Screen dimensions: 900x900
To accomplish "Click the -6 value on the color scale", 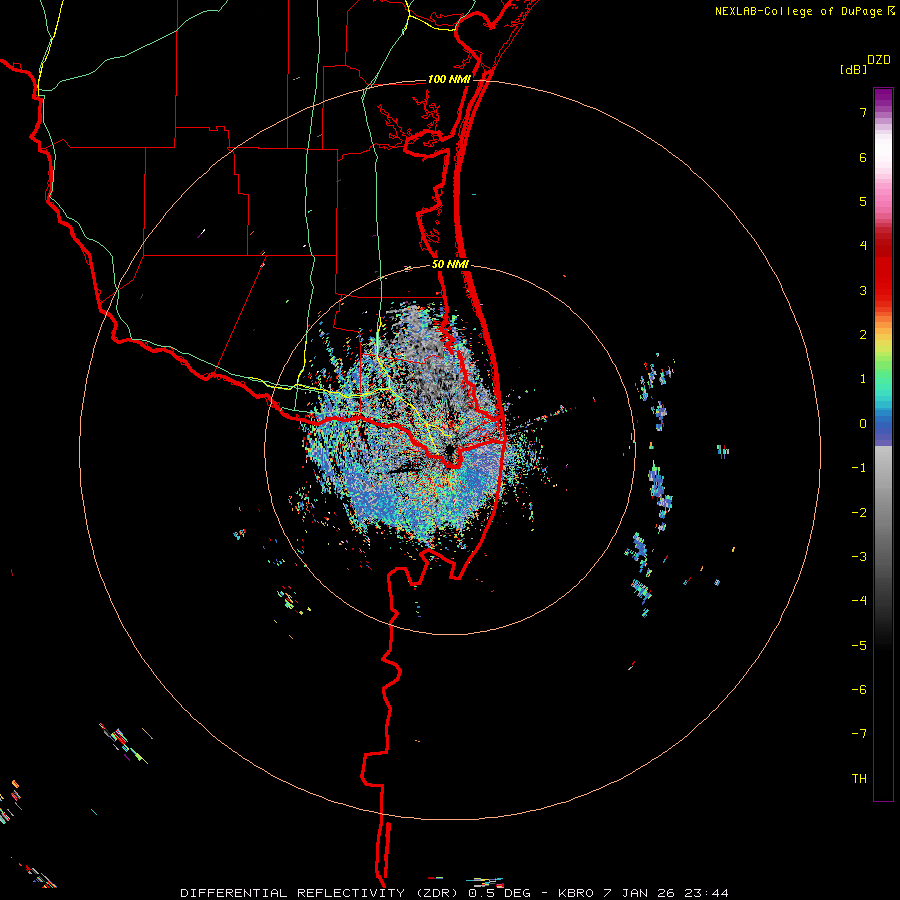I will tap(859, 690).
